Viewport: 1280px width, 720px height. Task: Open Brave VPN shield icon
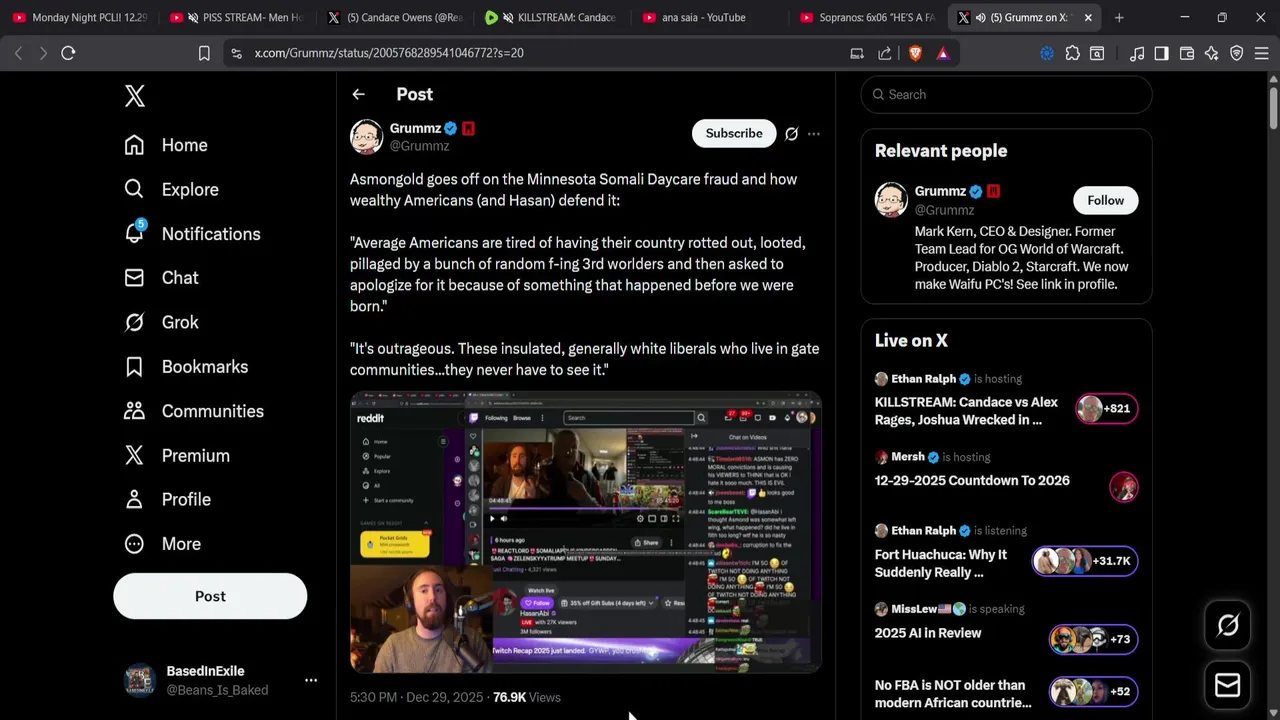tap(1237, 53)
